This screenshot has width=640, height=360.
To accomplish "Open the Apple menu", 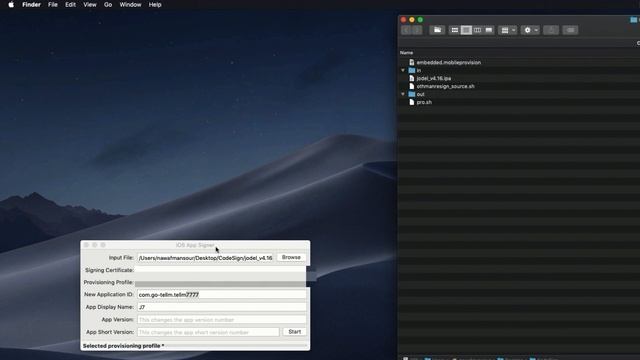I will click(x=11, y=5).
